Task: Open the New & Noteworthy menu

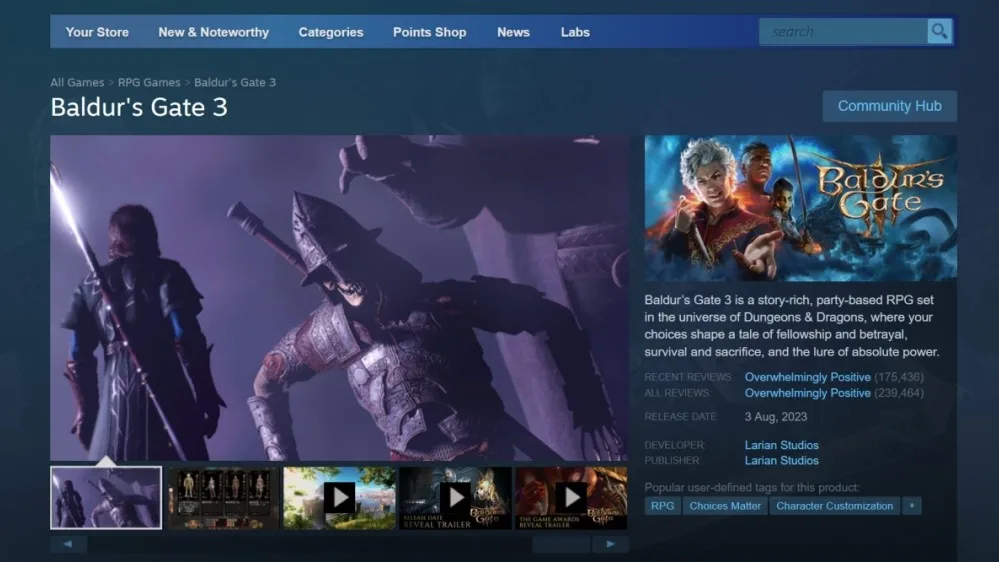Action: point(213,32)
